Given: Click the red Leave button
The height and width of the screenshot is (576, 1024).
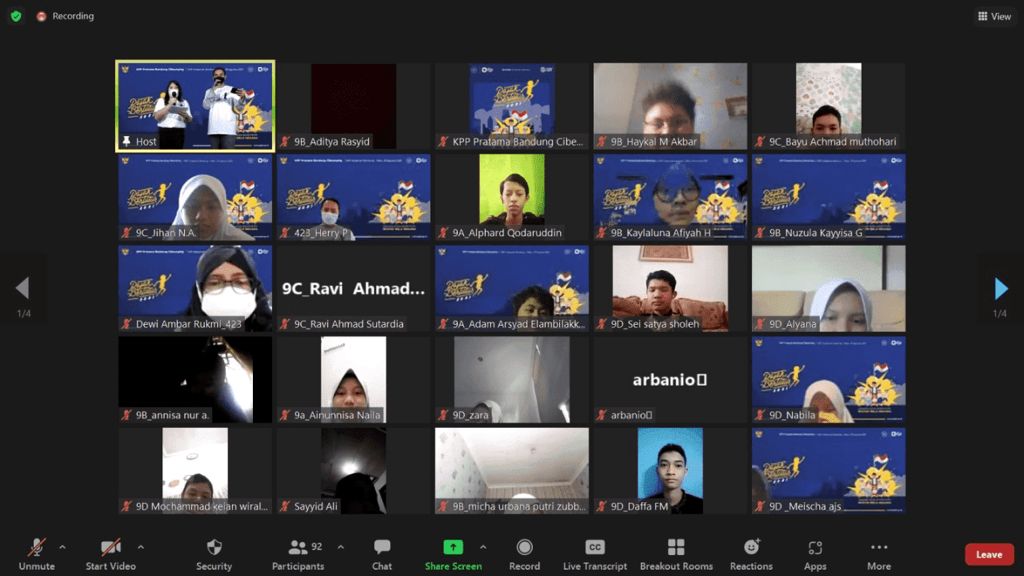Looking at the screenshot, I should (988, 555).
